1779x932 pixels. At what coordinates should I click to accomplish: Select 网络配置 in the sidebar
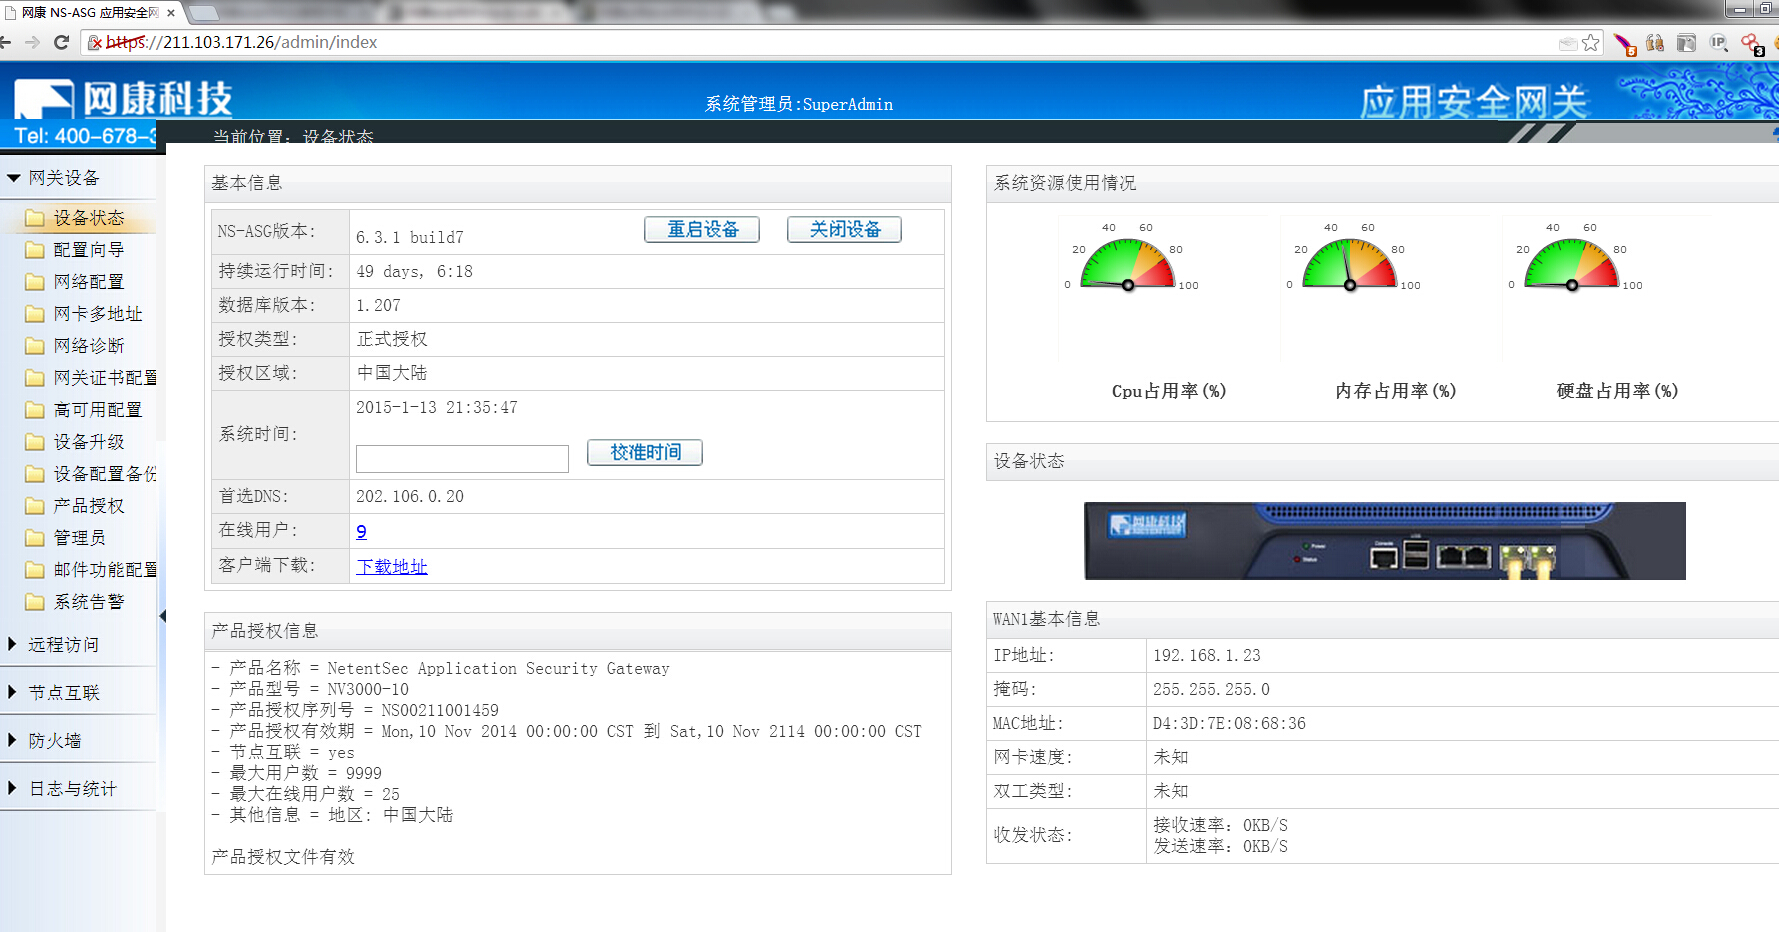click(x=88, y=282)
